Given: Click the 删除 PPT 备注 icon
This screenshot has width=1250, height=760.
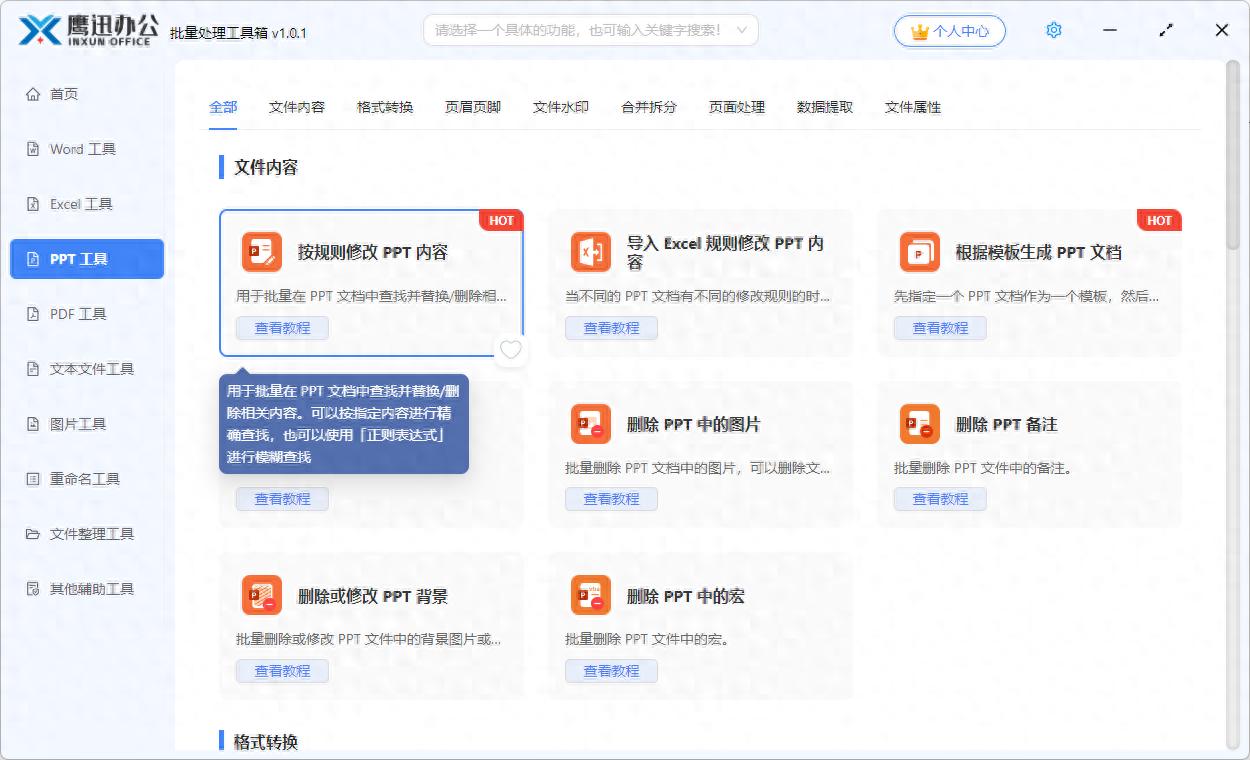Looking at the screenshot, I should tap(919, 424).
